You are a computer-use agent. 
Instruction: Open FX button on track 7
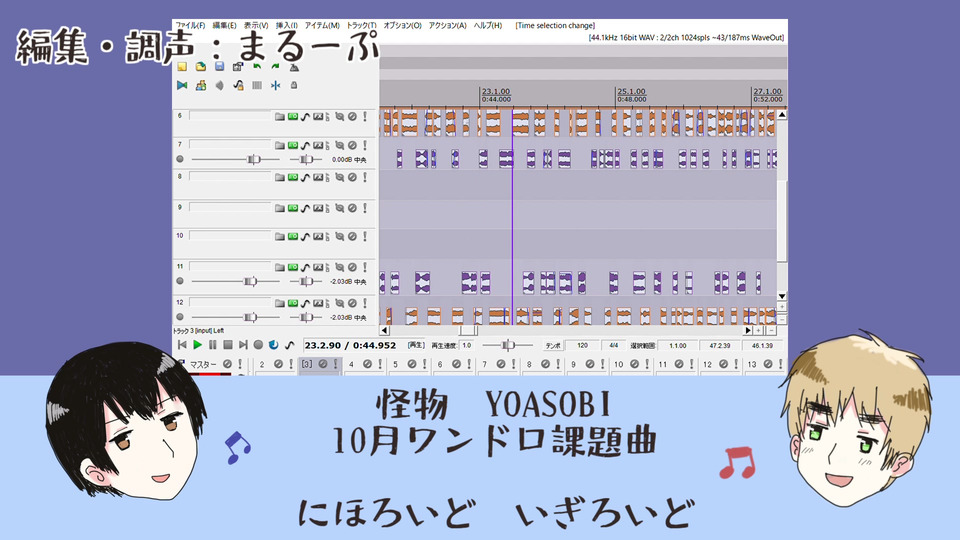(318, 145)
